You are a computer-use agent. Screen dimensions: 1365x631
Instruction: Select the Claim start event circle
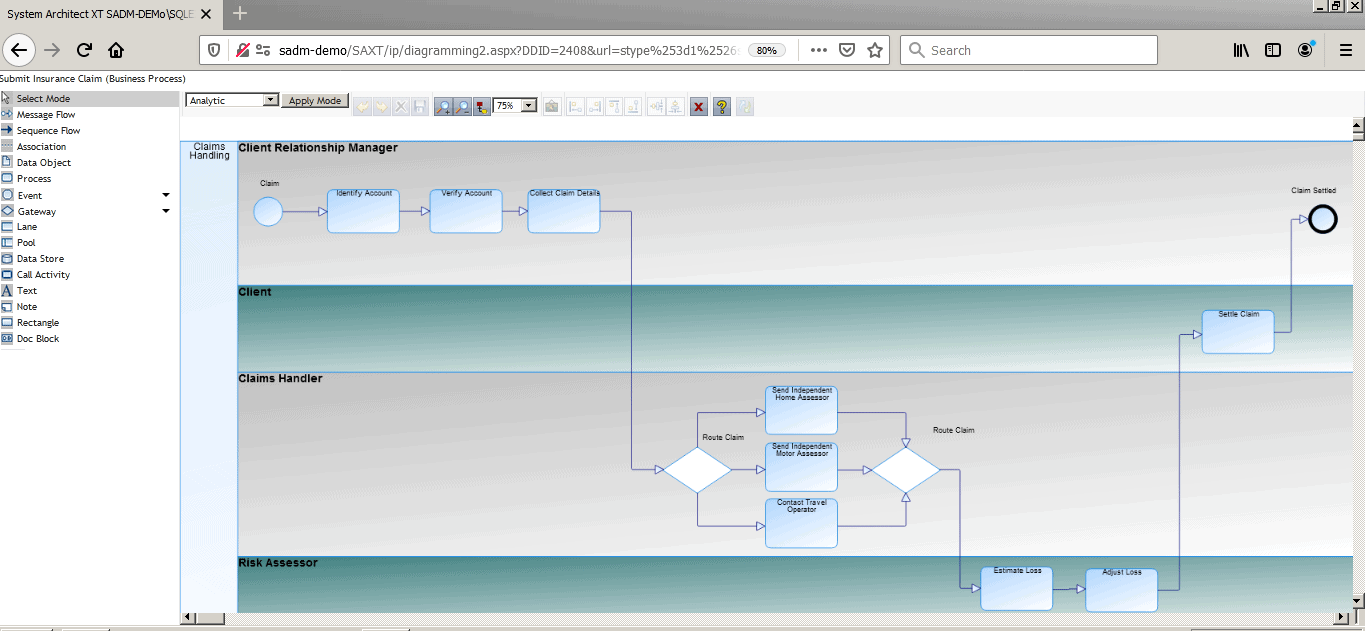pyautogui.click(x=268, y=212)
